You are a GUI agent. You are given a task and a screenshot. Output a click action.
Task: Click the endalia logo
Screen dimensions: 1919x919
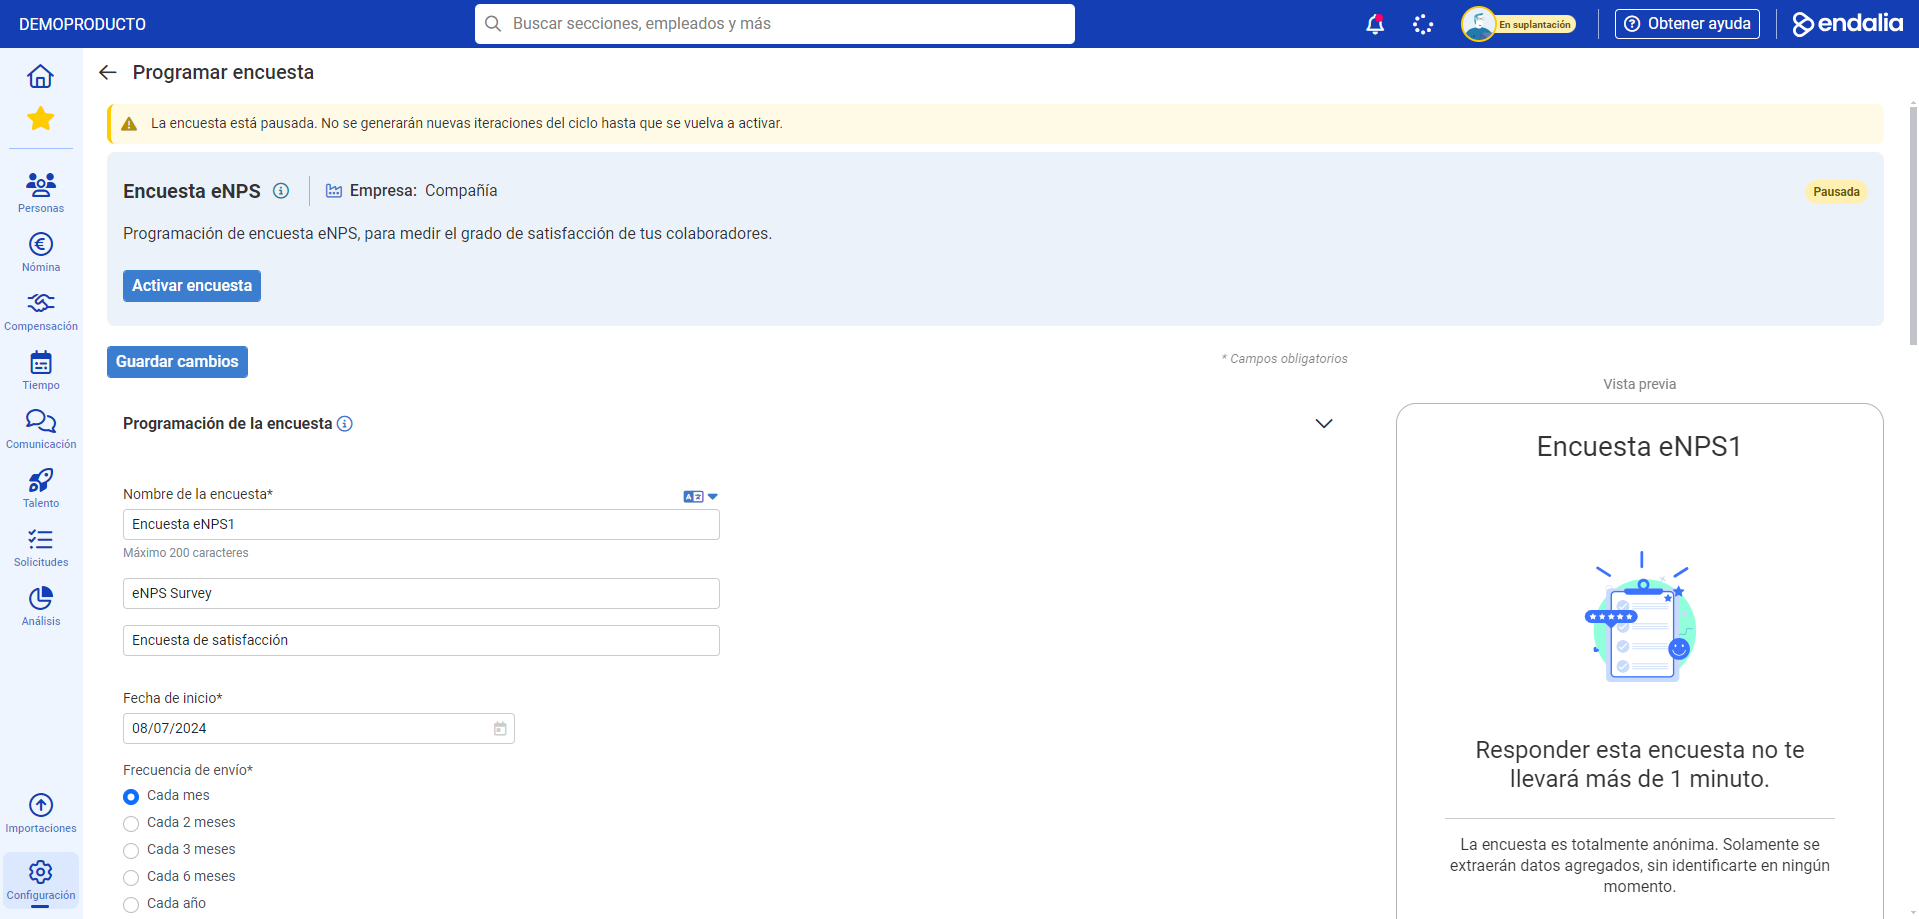pyautogui.click(x=1847, y=23)
